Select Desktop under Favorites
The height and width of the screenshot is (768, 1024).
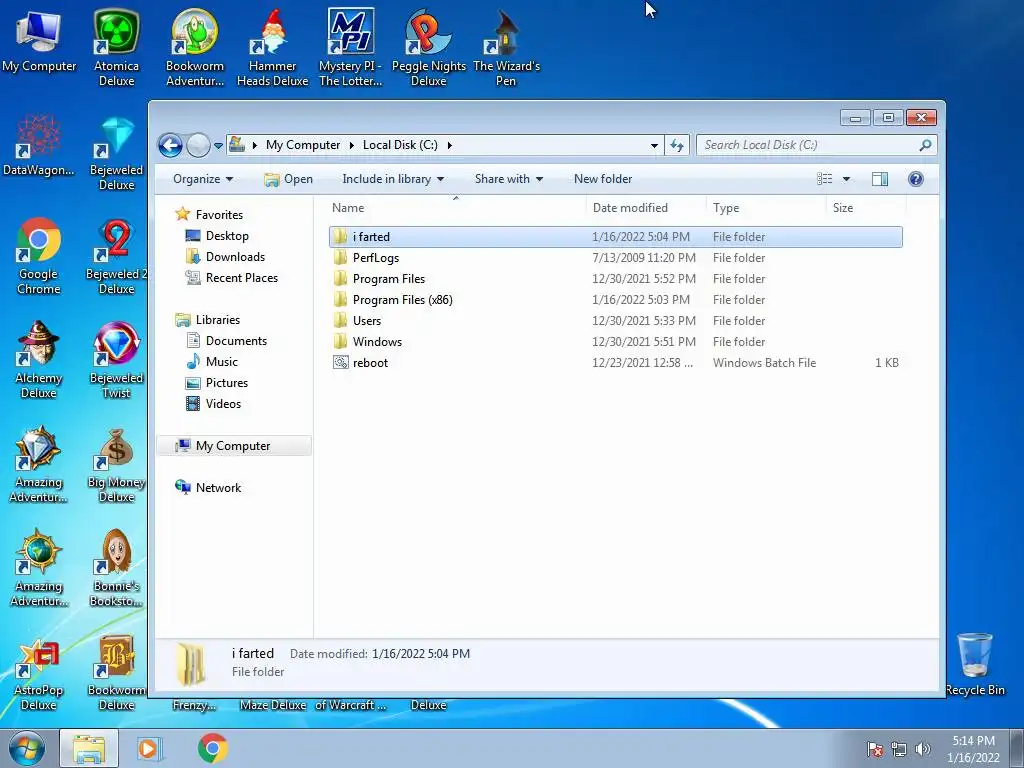coord(227,236)
